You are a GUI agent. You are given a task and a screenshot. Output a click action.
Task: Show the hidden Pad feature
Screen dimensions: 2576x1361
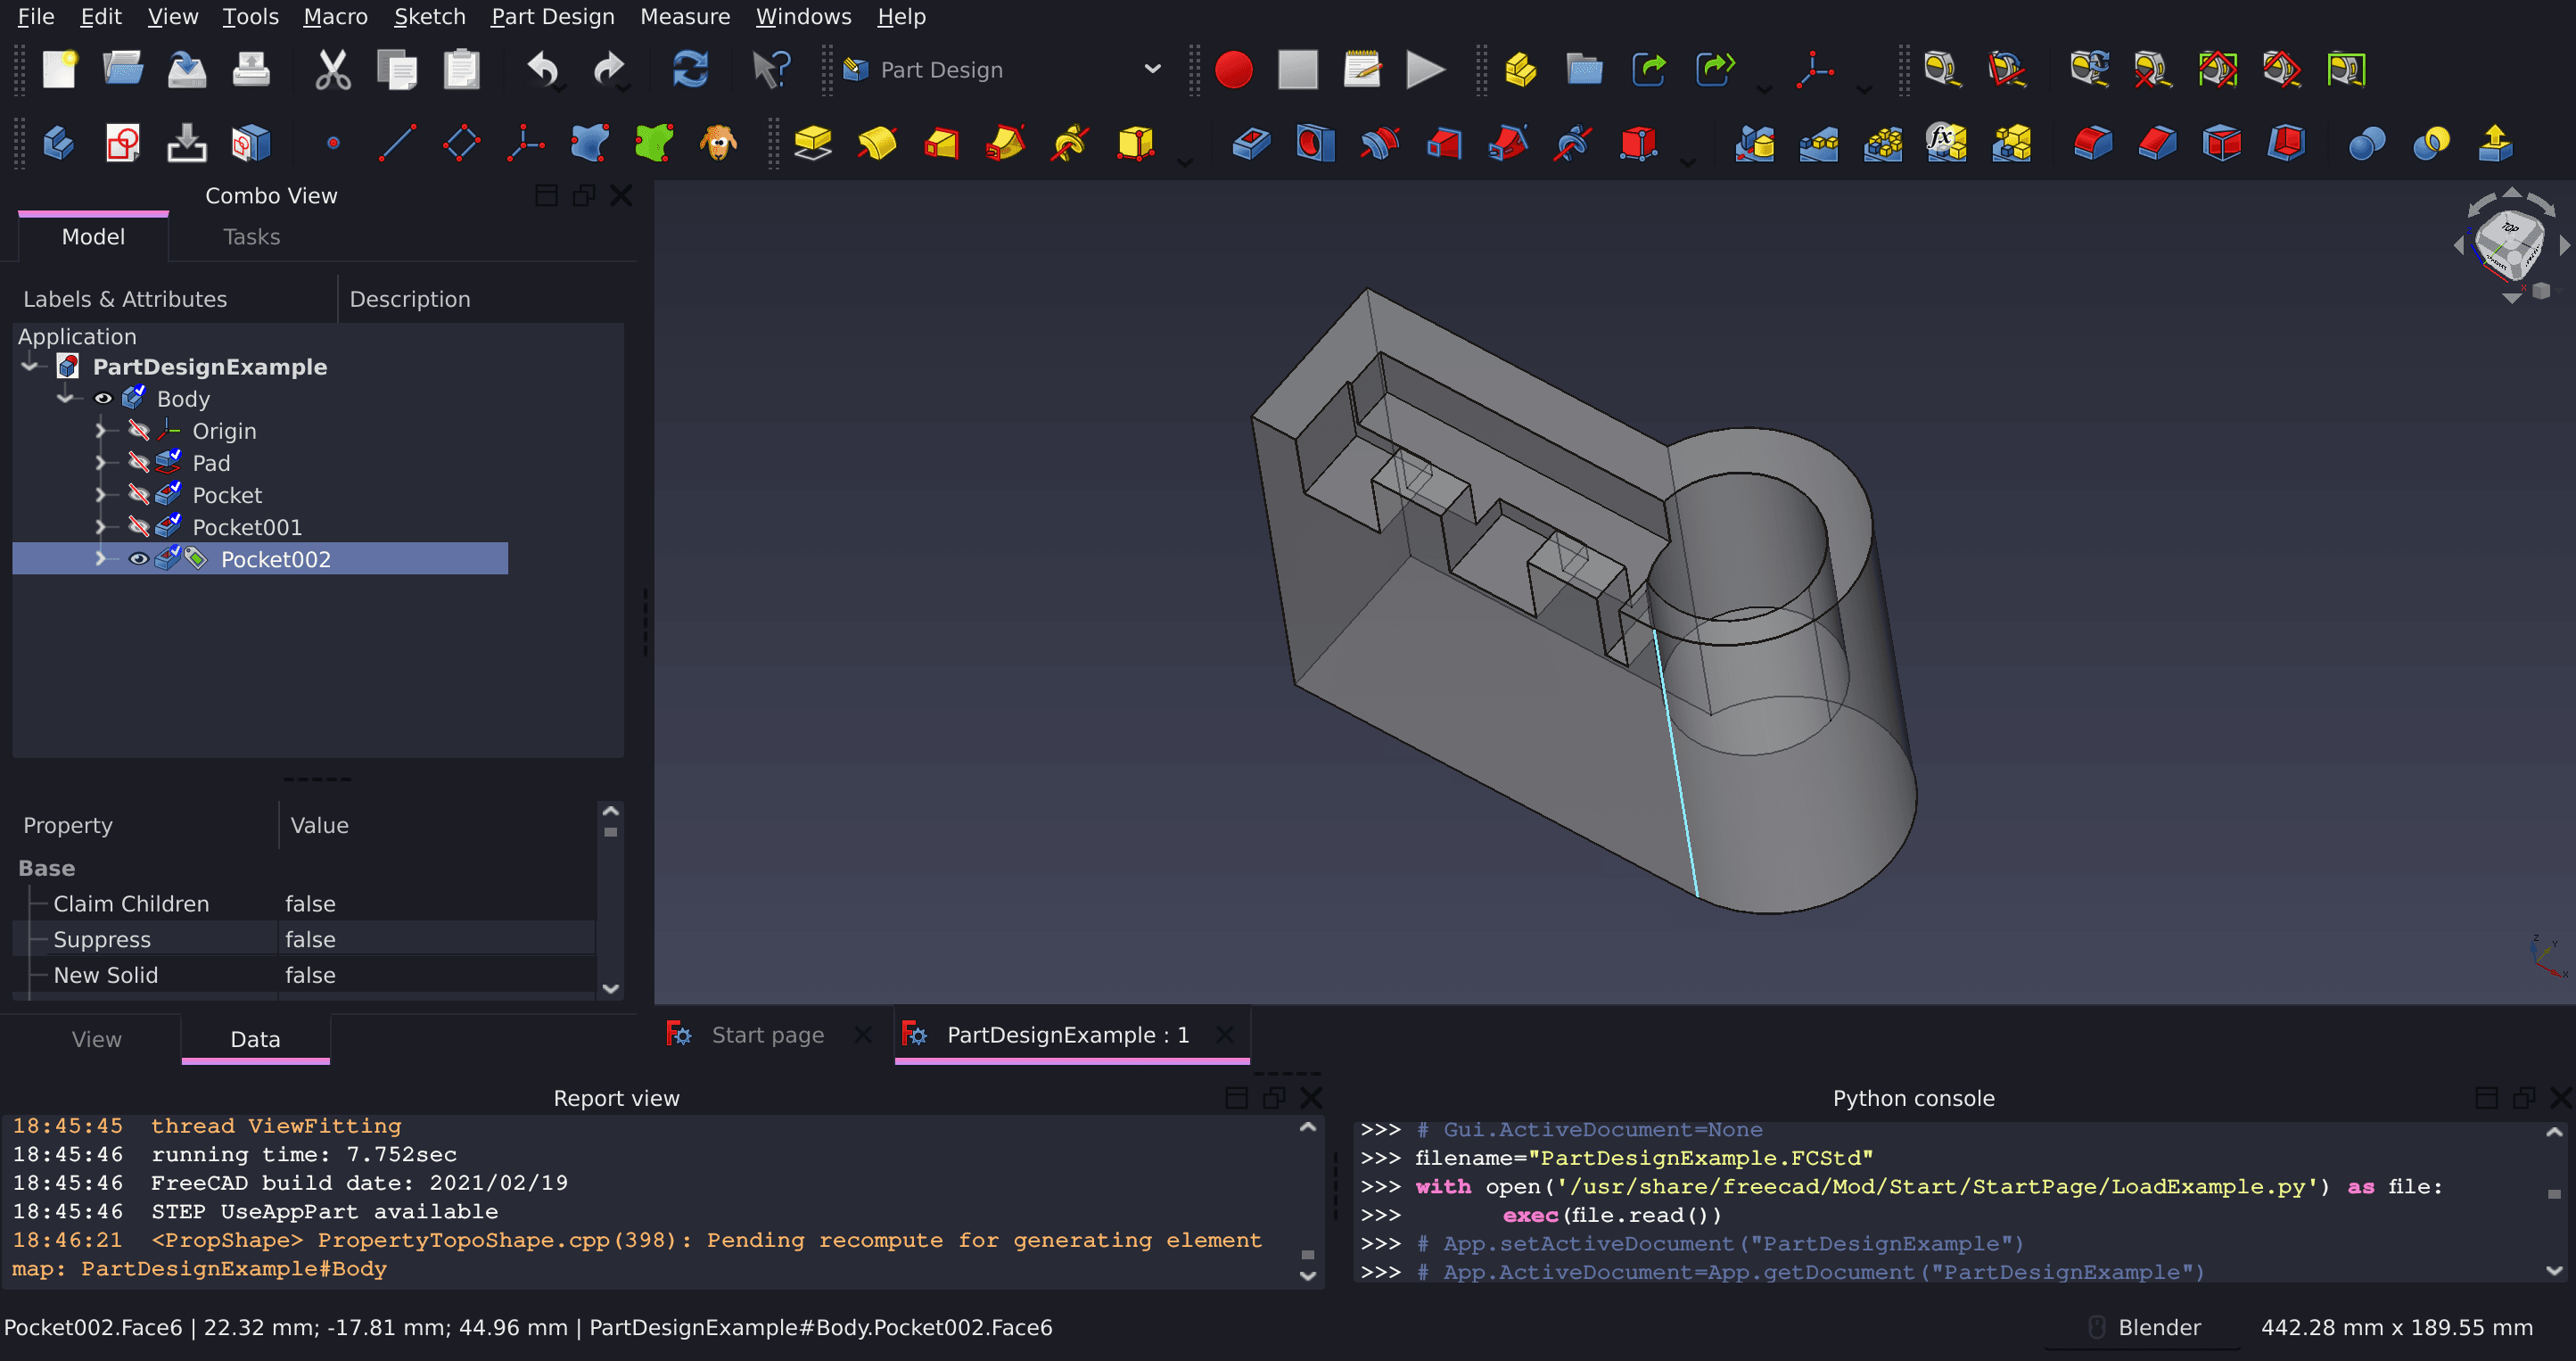[x=139, y=462]
